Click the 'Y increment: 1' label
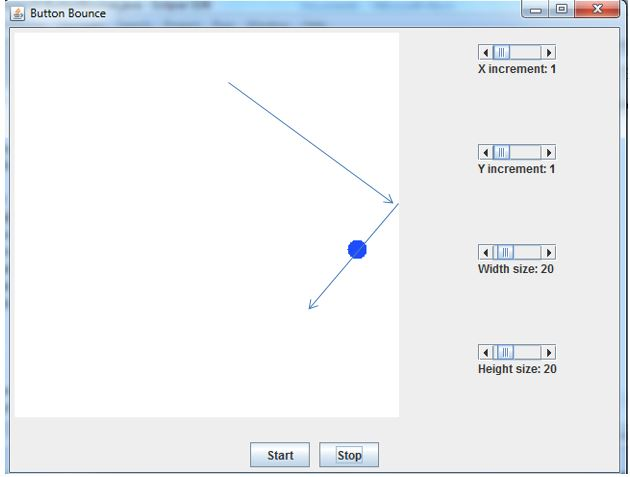Viewport: 630px width, 477px height. pos(517,169)
